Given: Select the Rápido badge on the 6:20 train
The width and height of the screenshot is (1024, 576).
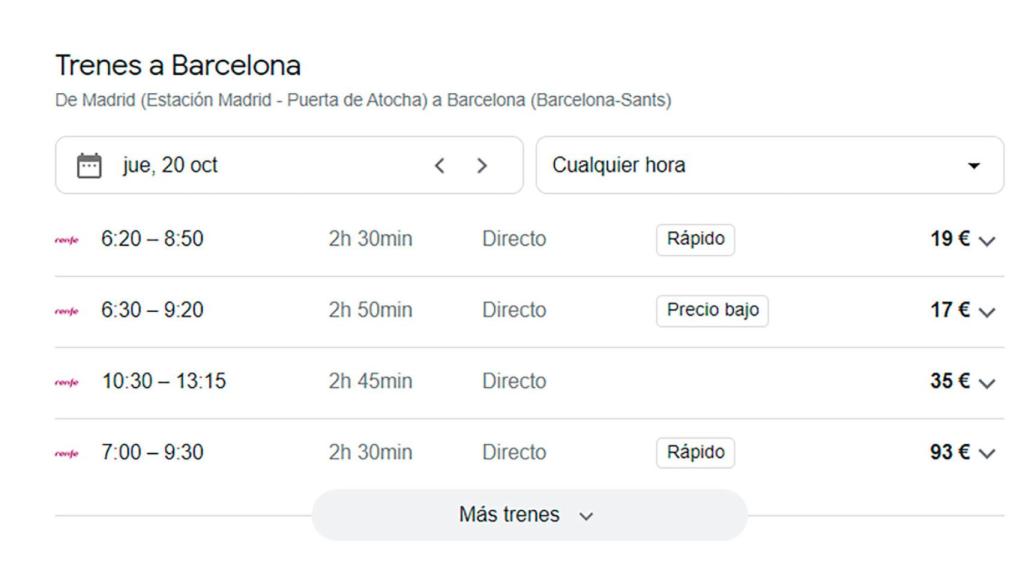Looking at the screenshot, I should [695, 238].
